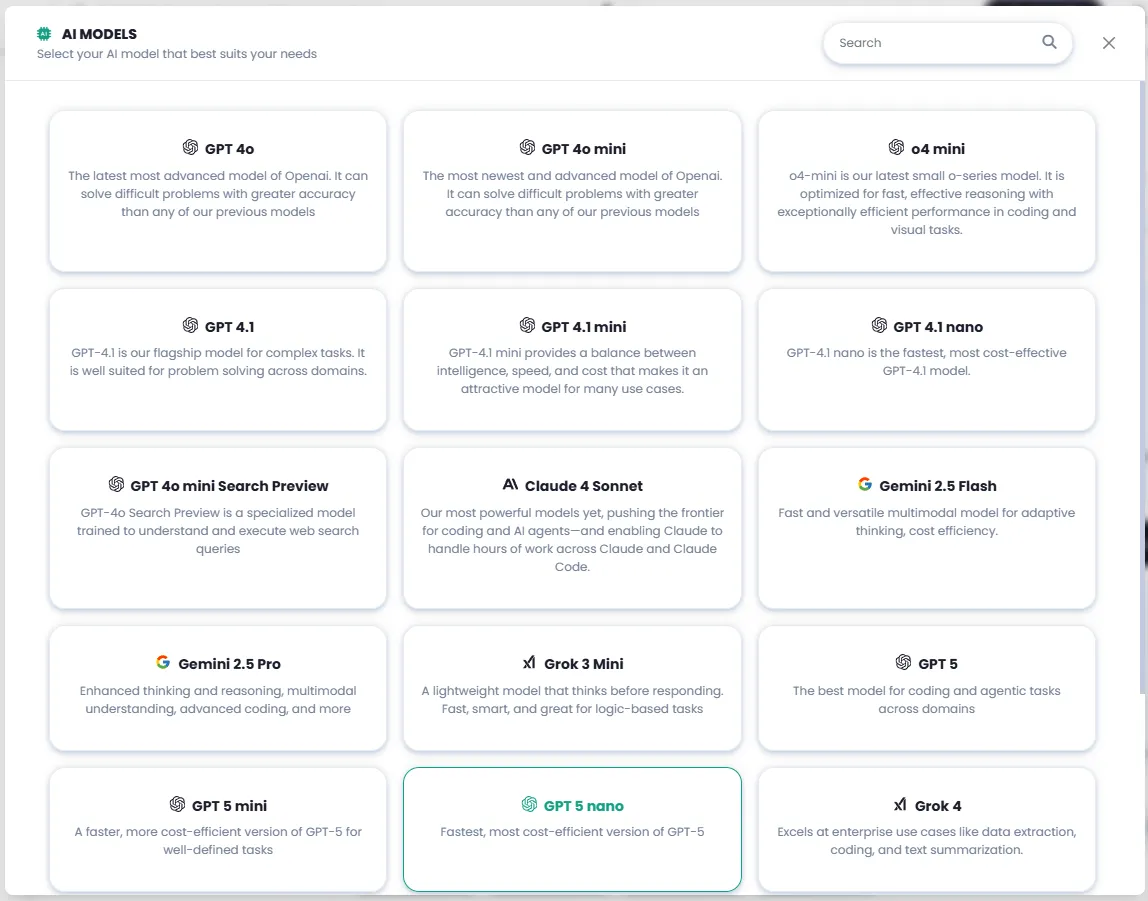Viewport: 1148px width, 901px height.
Task: Pick the Grok 3 Mini title
Action: 584,664
